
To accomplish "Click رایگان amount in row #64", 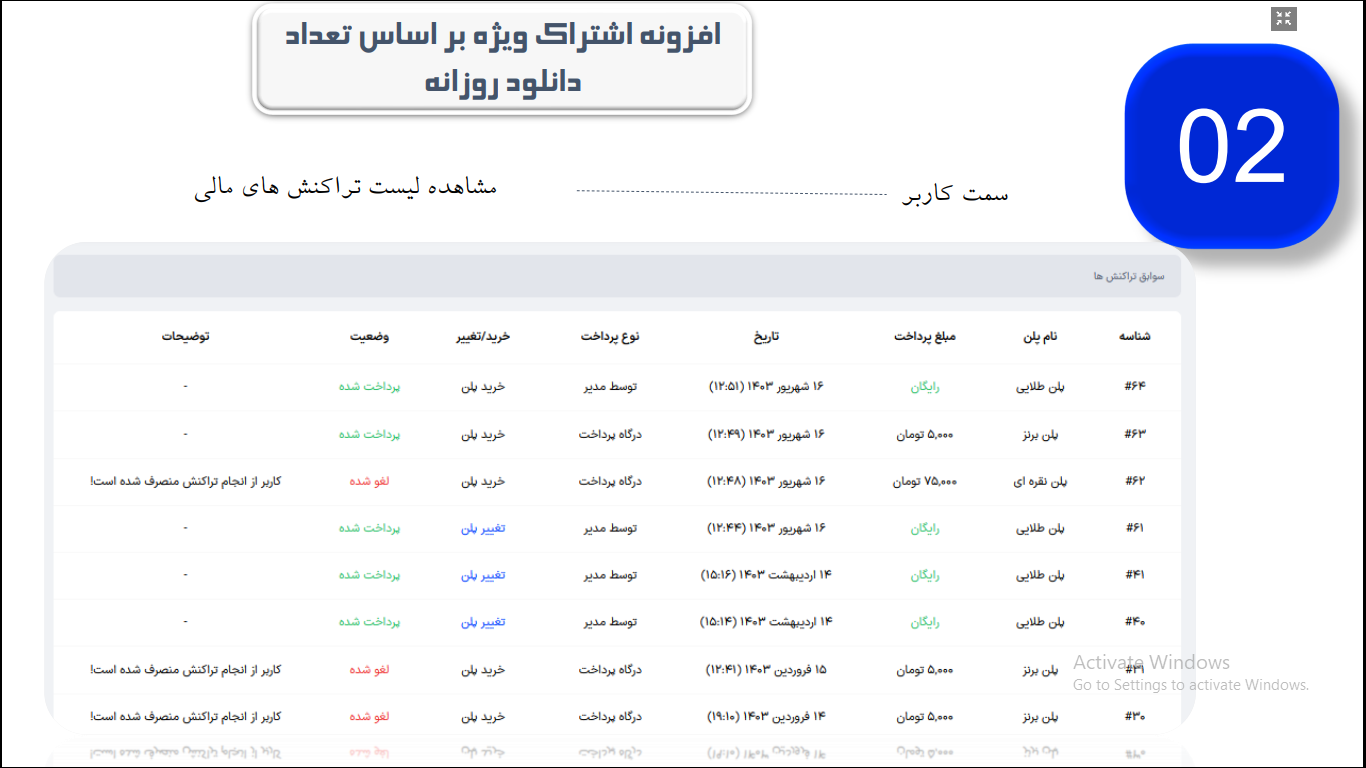I will coord(925,387).
